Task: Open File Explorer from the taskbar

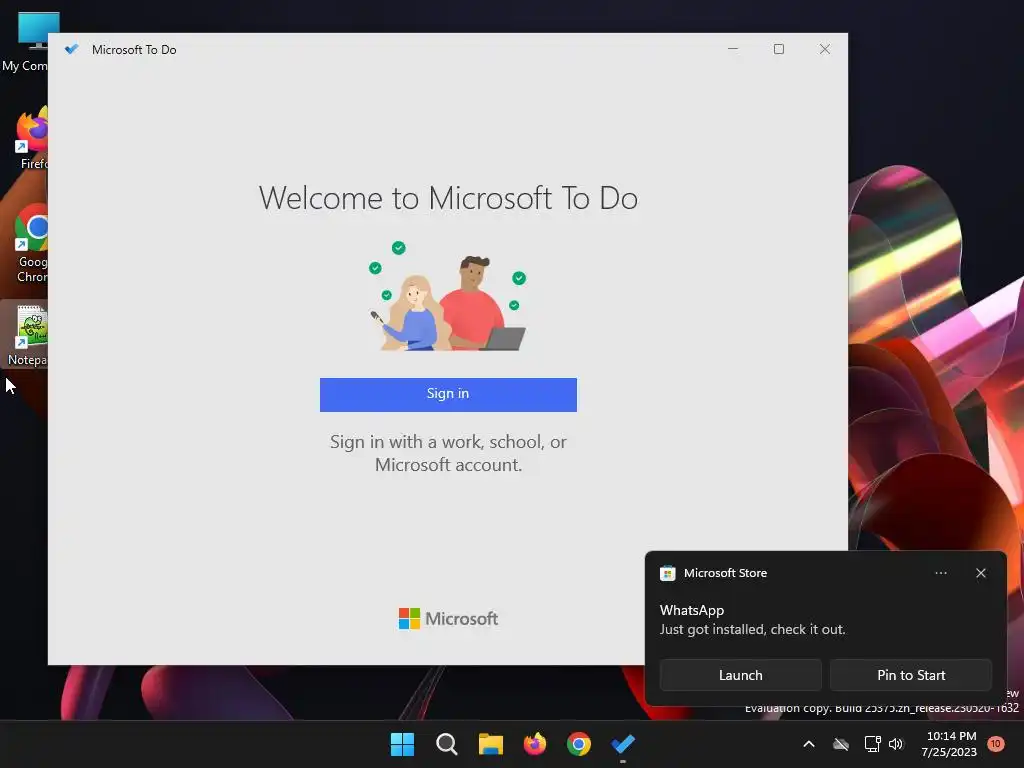Action: click(490, 744)
